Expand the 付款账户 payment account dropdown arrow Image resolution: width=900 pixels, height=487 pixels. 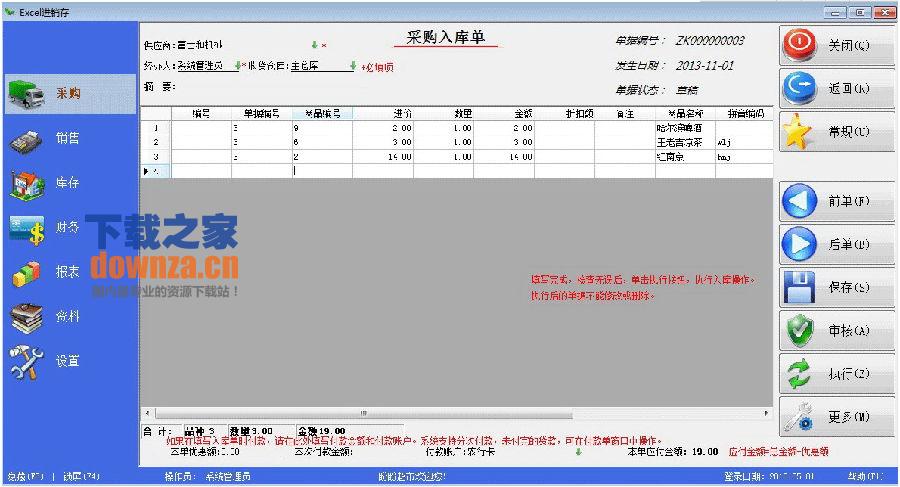tap(579, 453)
